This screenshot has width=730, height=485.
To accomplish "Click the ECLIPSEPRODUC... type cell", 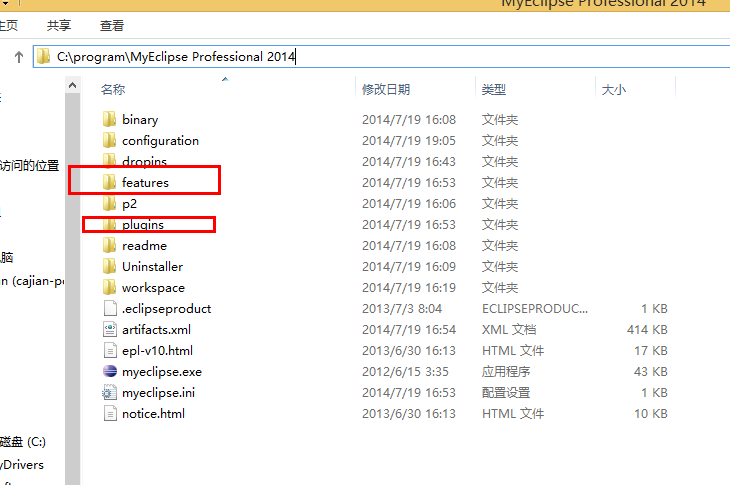I will pos(535,309).
